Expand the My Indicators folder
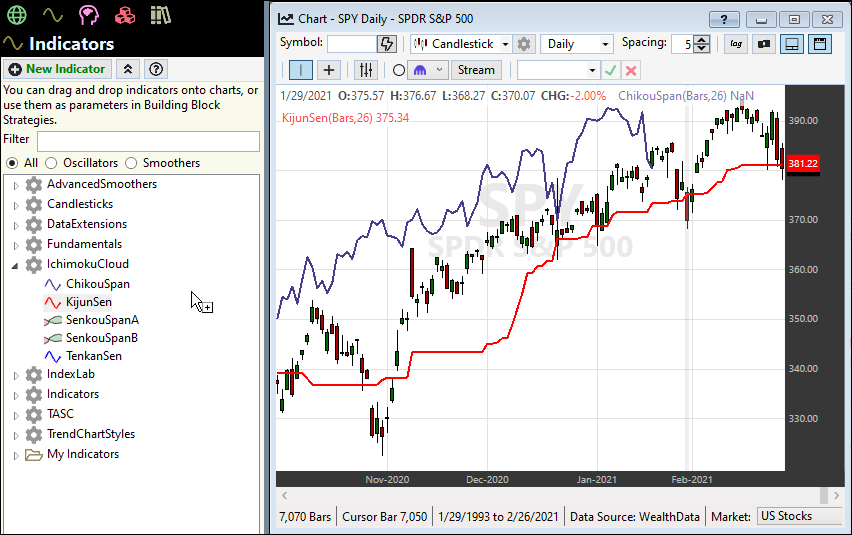The image size is (852, 535). pos(16,456)
